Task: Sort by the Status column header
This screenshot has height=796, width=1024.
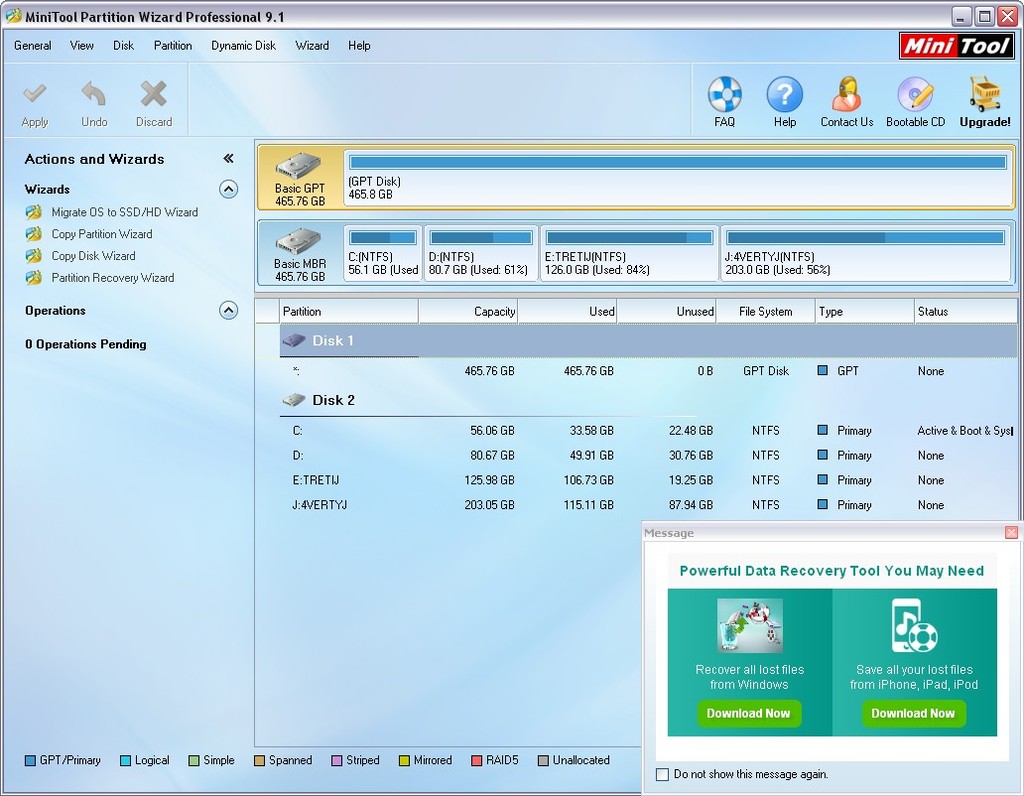Action: [x=965, y=311]
